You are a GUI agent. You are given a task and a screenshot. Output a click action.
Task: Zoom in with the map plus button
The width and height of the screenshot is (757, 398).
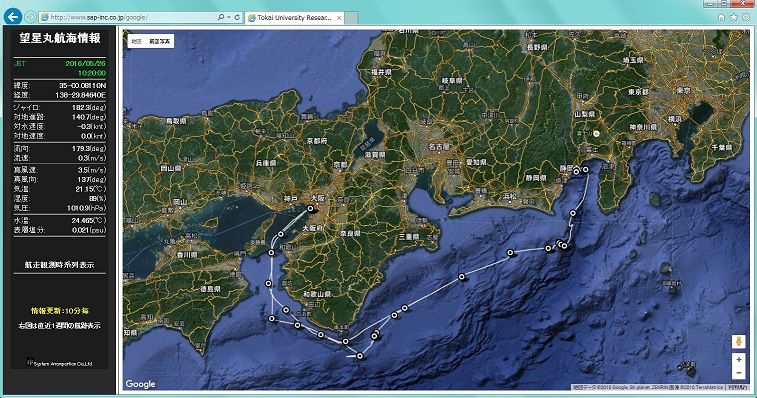point(739,359)
